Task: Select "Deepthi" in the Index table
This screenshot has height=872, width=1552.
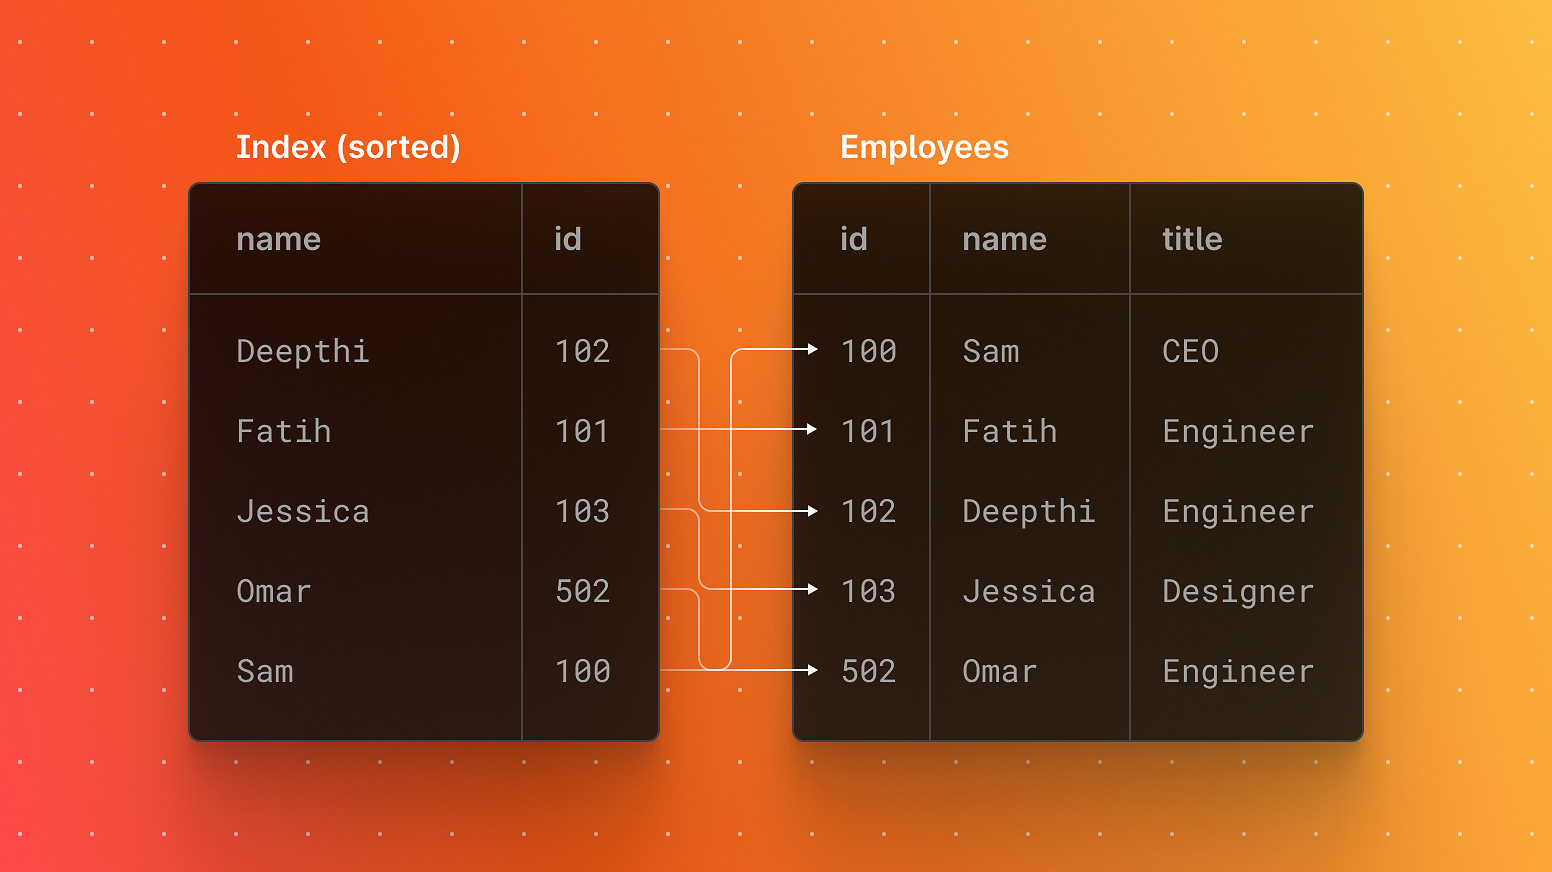Action: (x=303, y=351)
